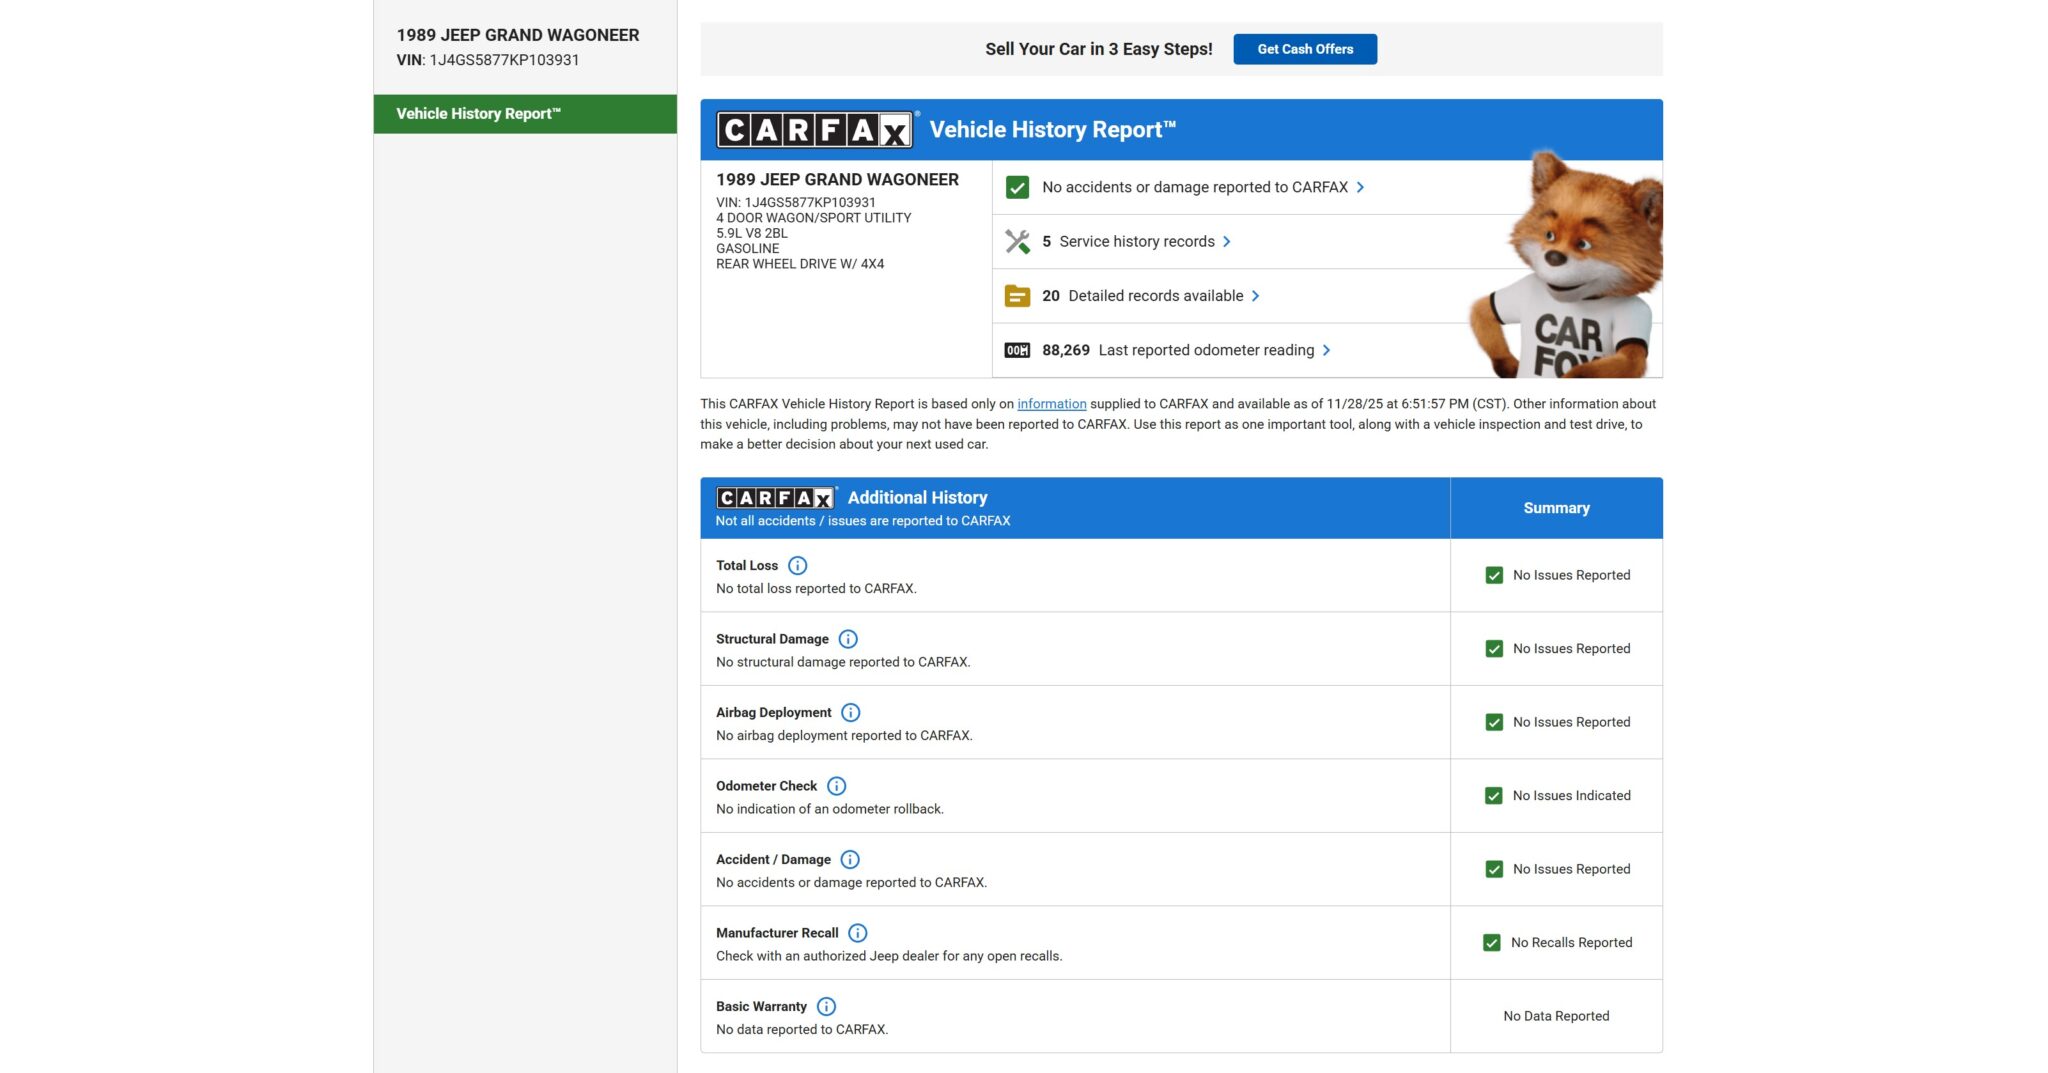Open the Structural Damage info icon
2048x1073 pixels.
pos(848,639)
